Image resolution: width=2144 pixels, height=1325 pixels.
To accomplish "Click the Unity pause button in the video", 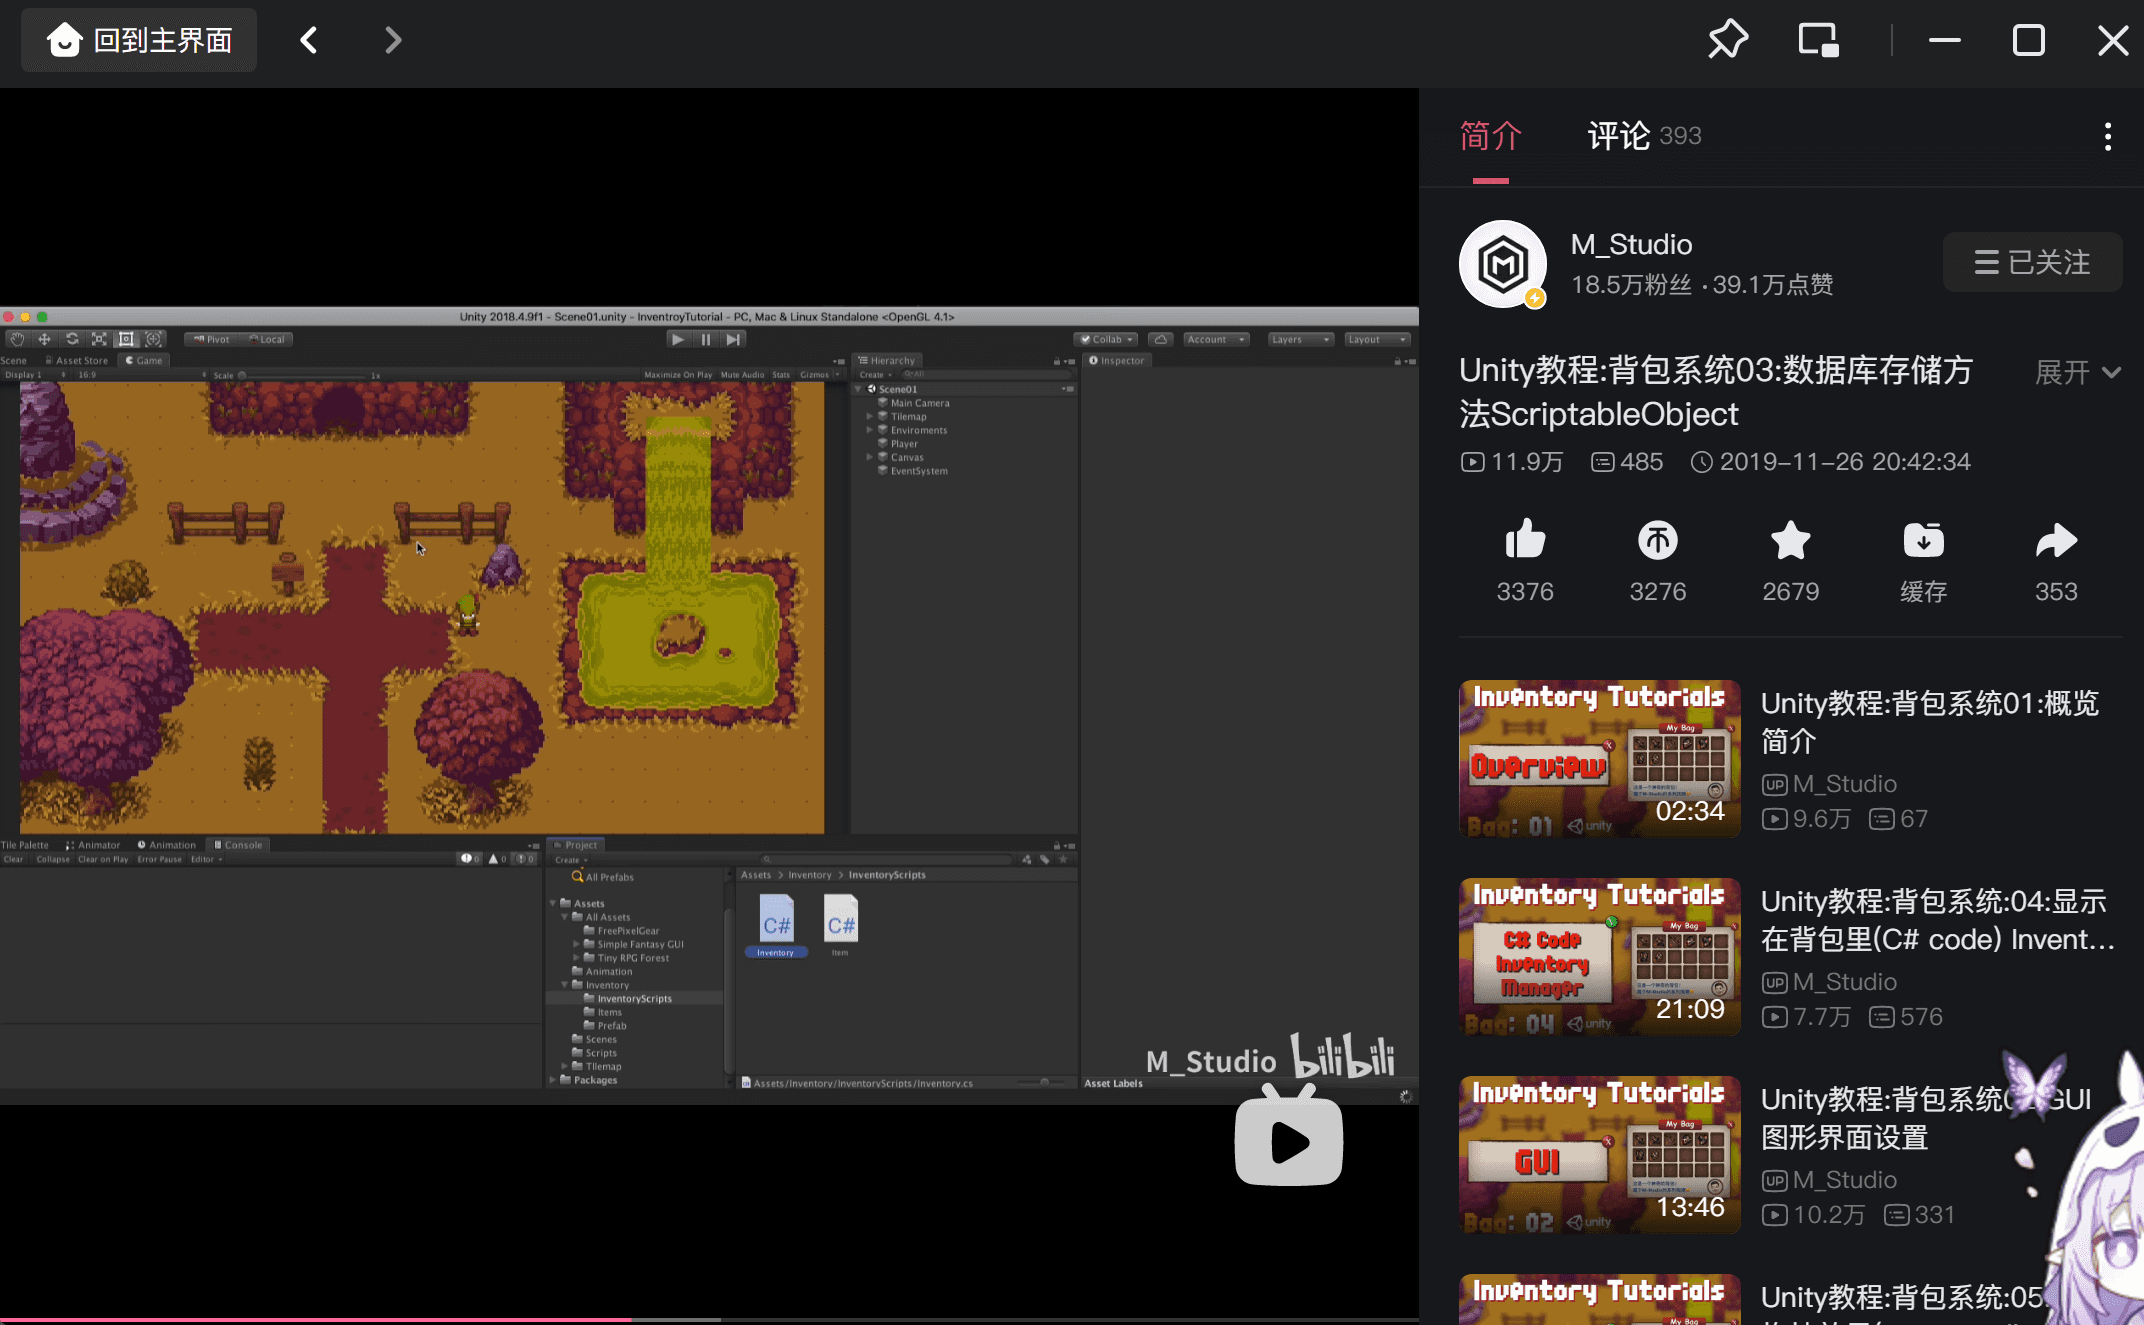I will coord(706,339).
